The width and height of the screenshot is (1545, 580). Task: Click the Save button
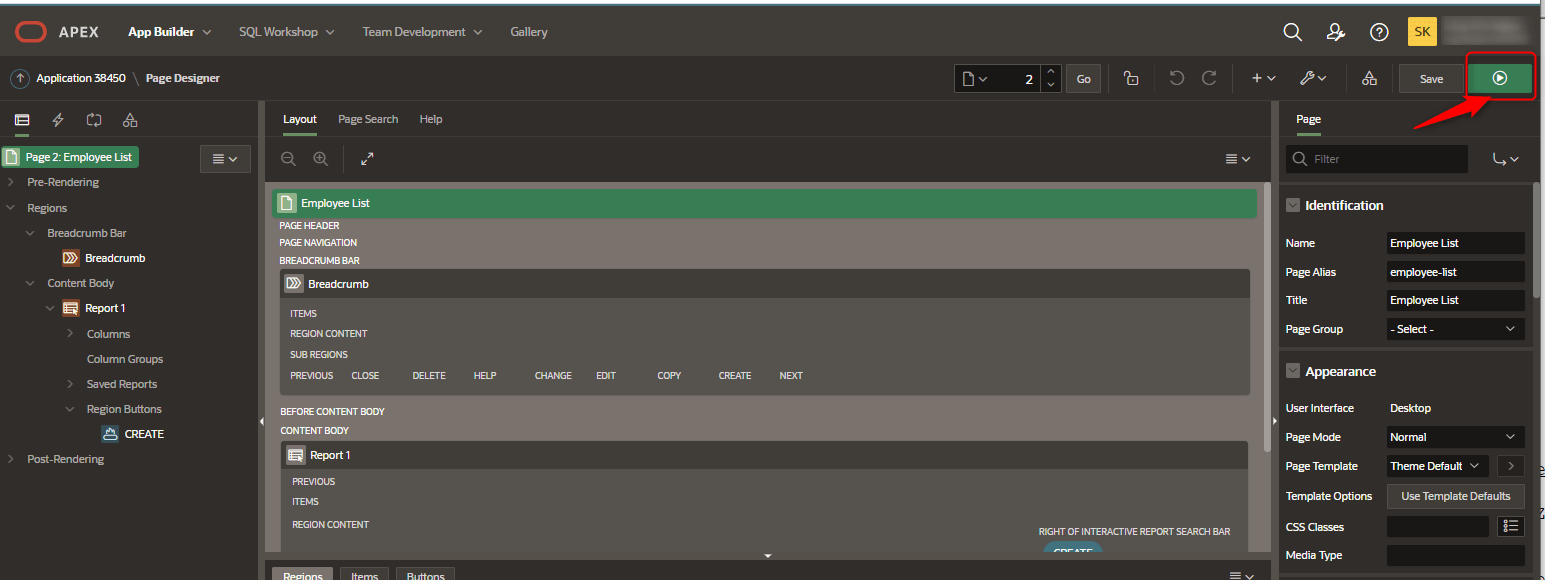click(1431, 79)
